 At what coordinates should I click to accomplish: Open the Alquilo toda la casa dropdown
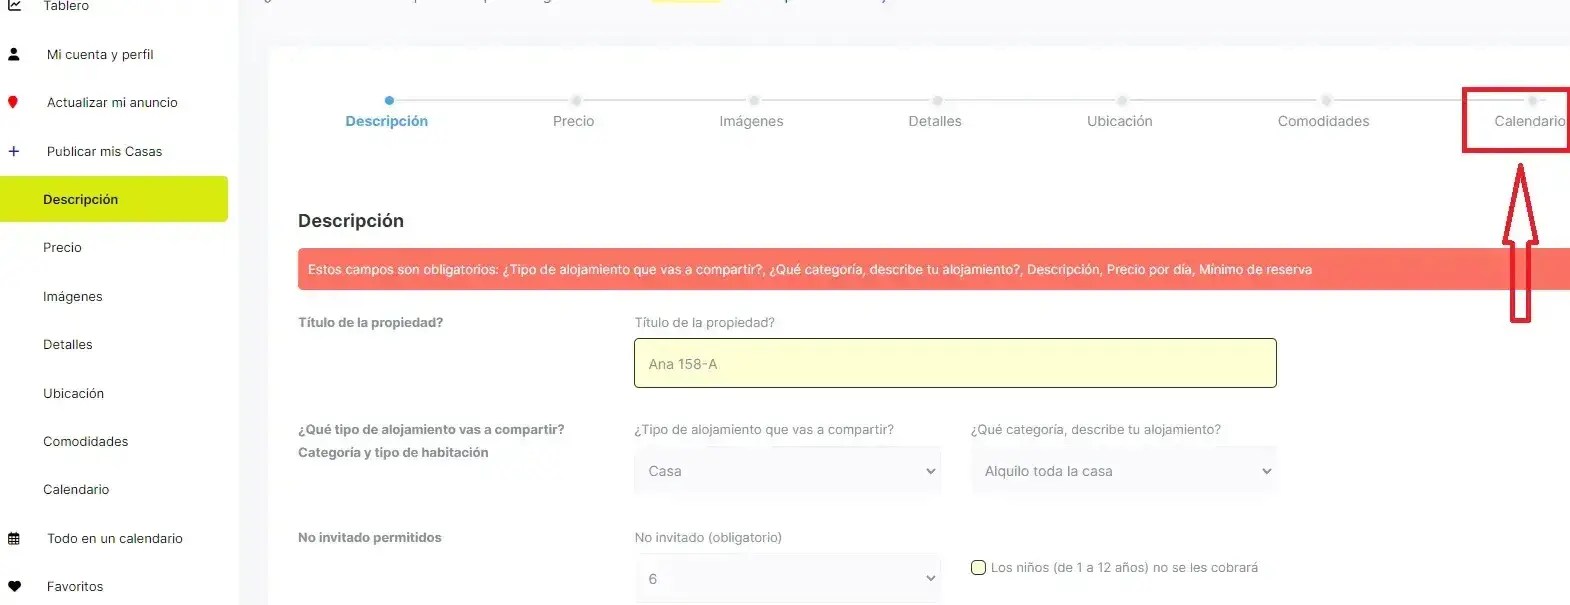(x=1124, y=471)
